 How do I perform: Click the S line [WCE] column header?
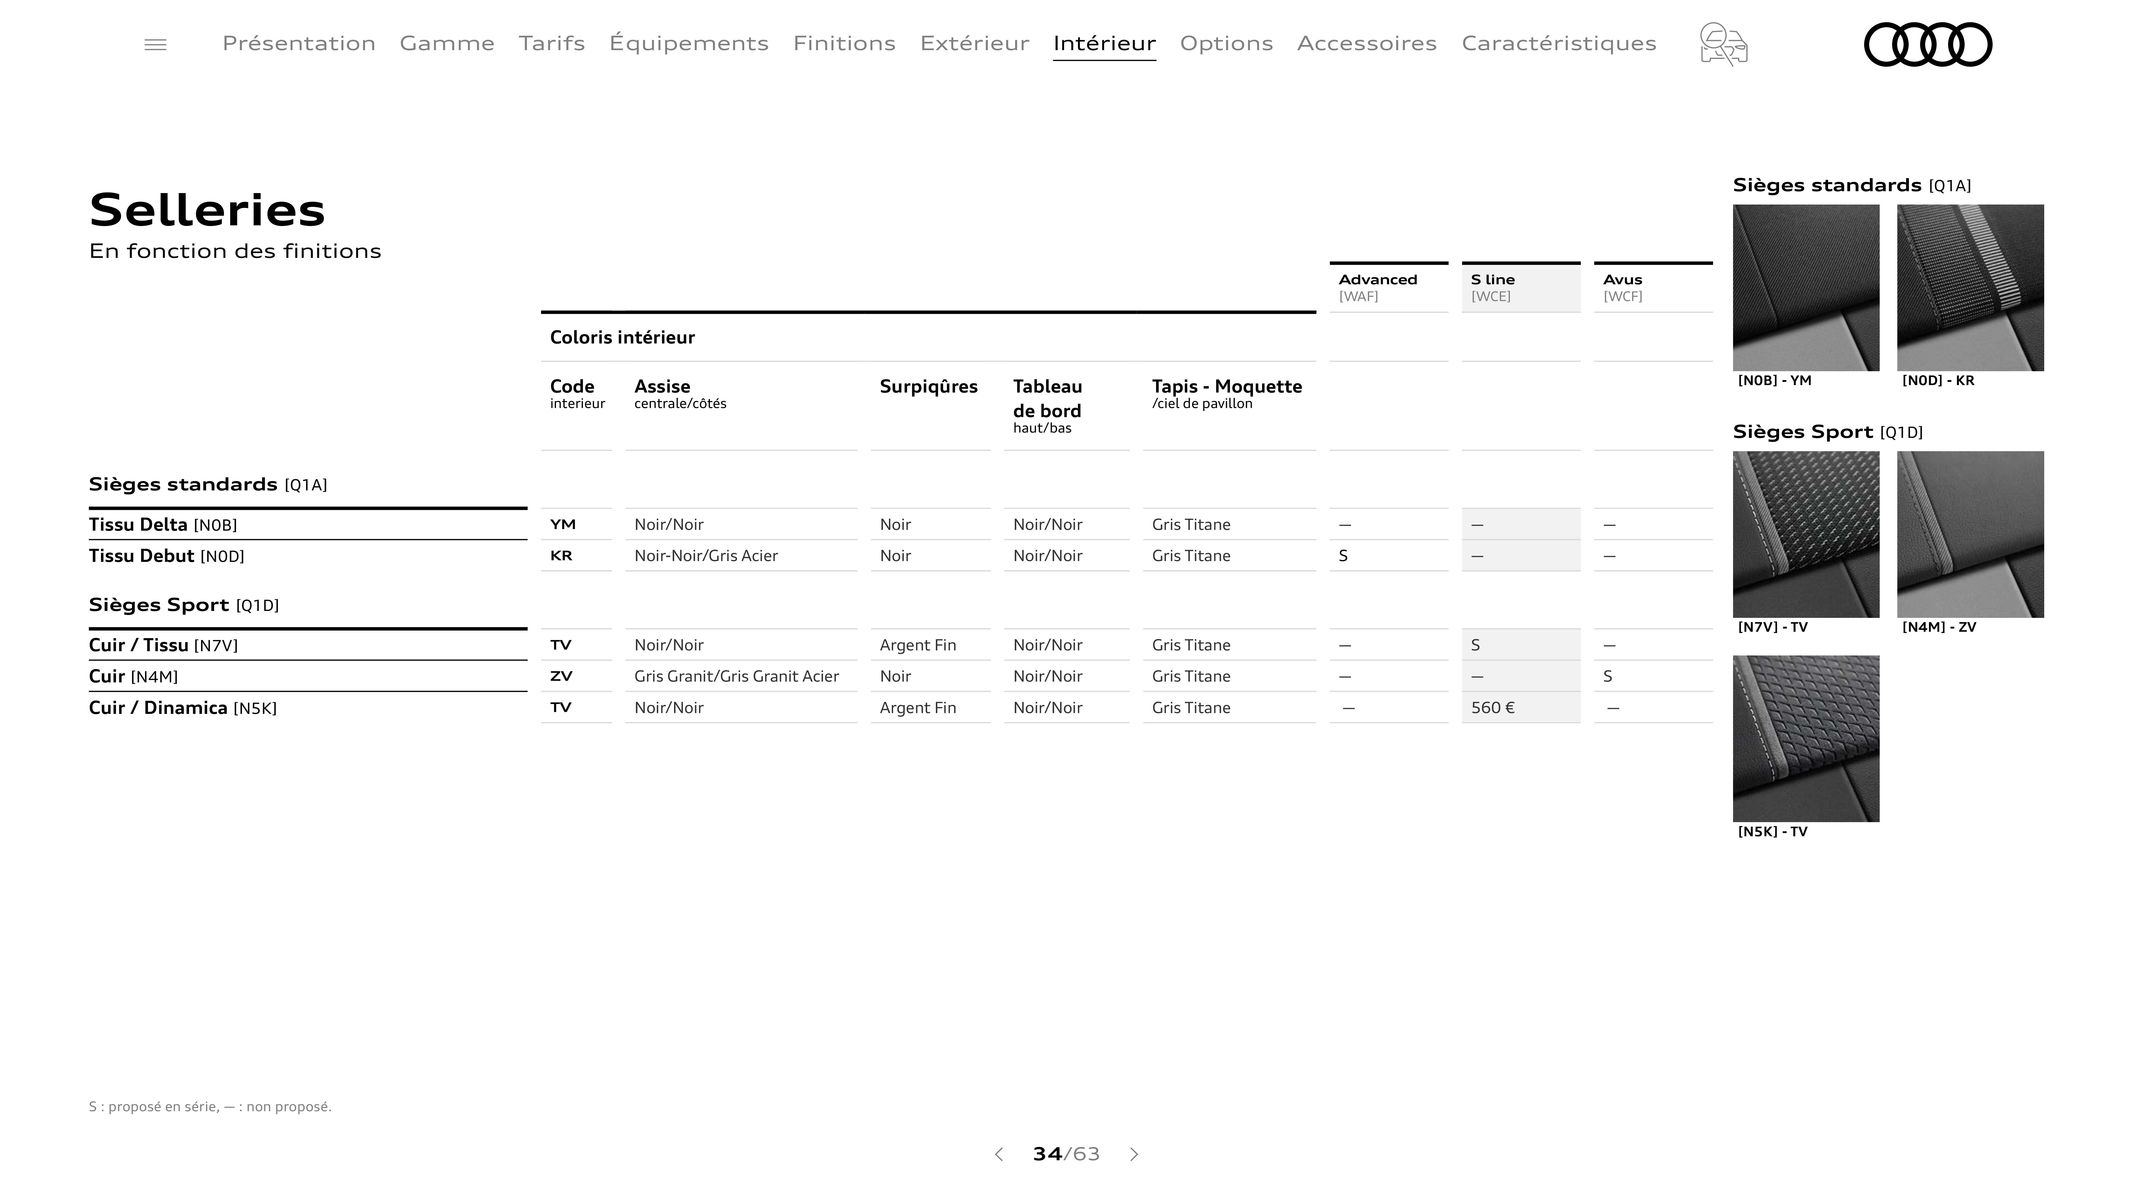click(1521, 287)
